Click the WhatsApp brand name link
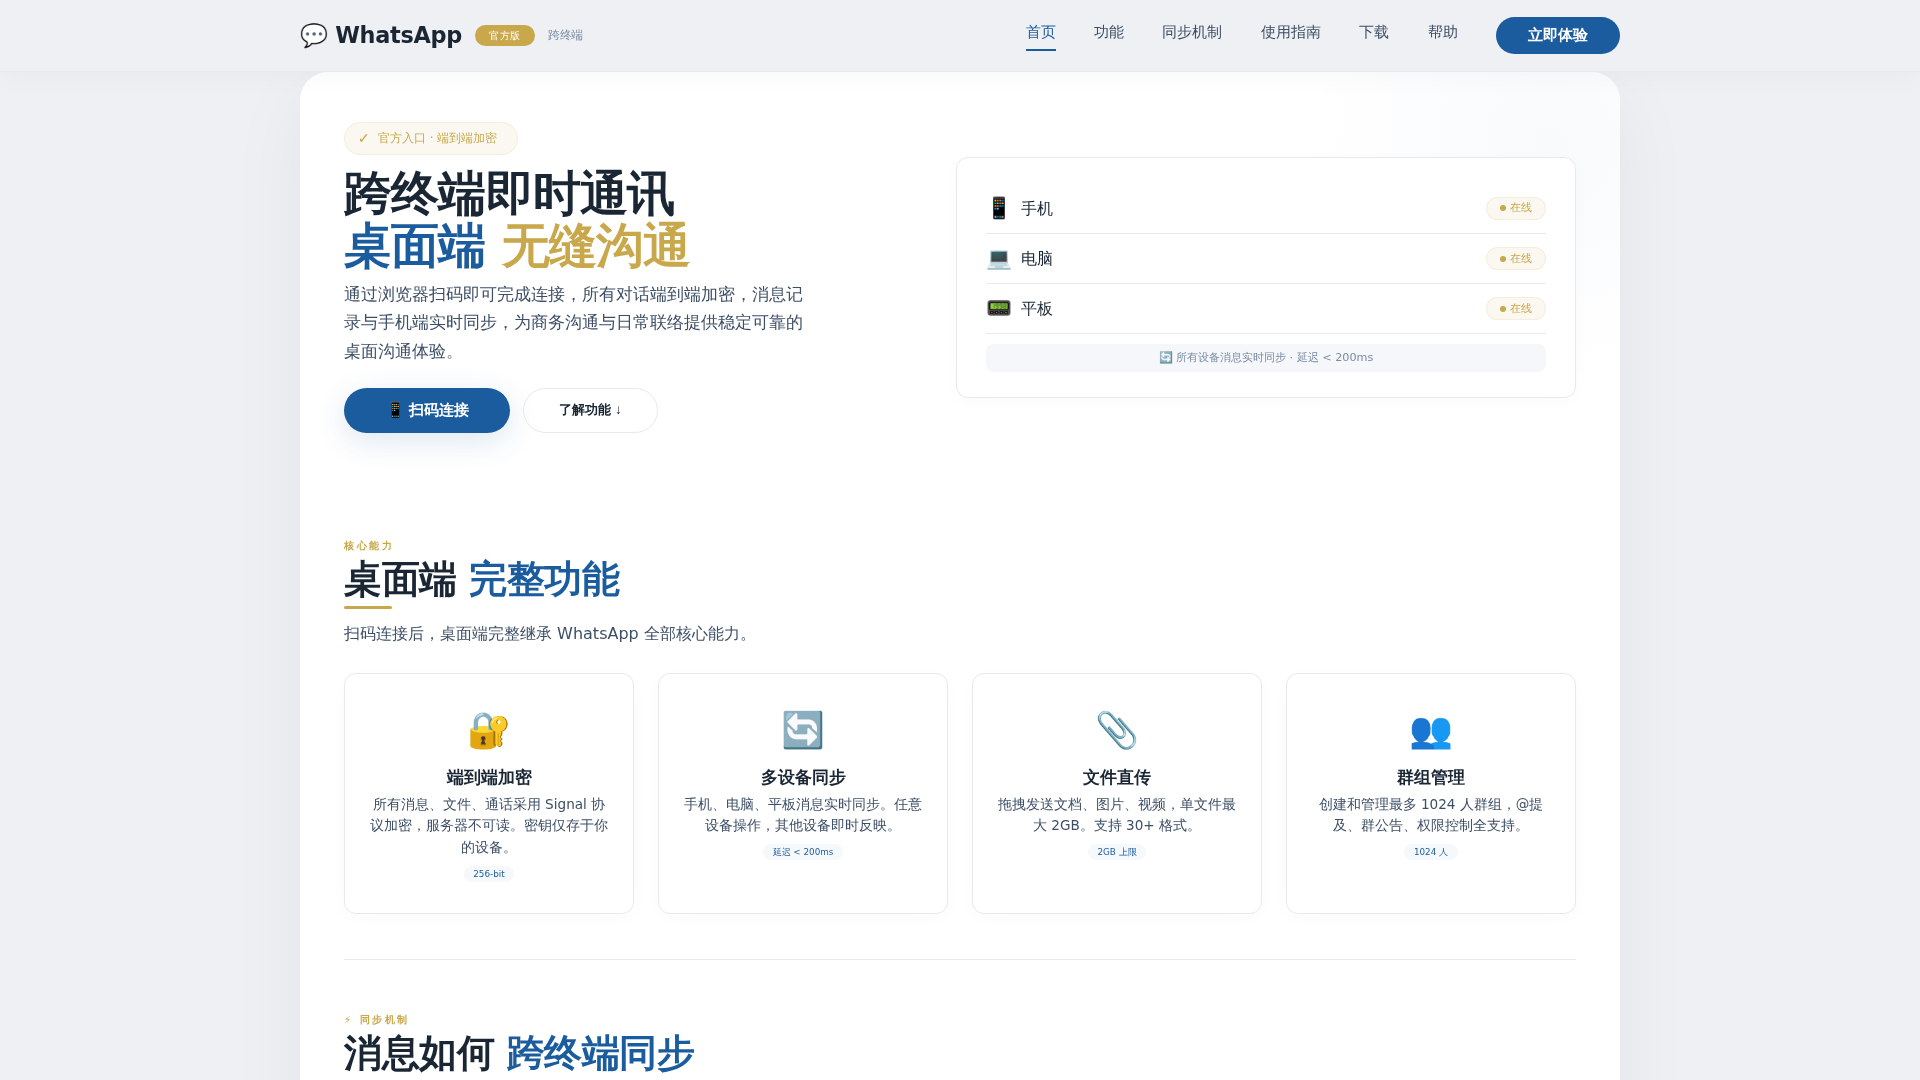The width and height of the screenshot is (1920, 1080). point(399,35)
